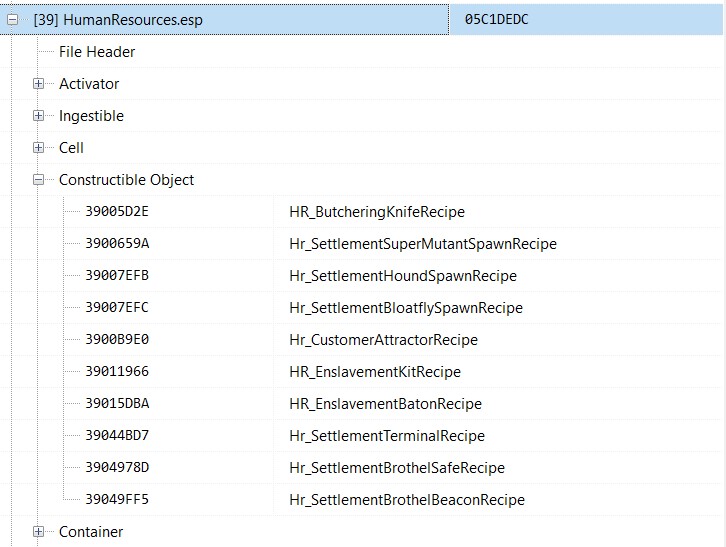Select the File Header entry
The width and height of the screenshot is (726, 547).
coord(97,52)
